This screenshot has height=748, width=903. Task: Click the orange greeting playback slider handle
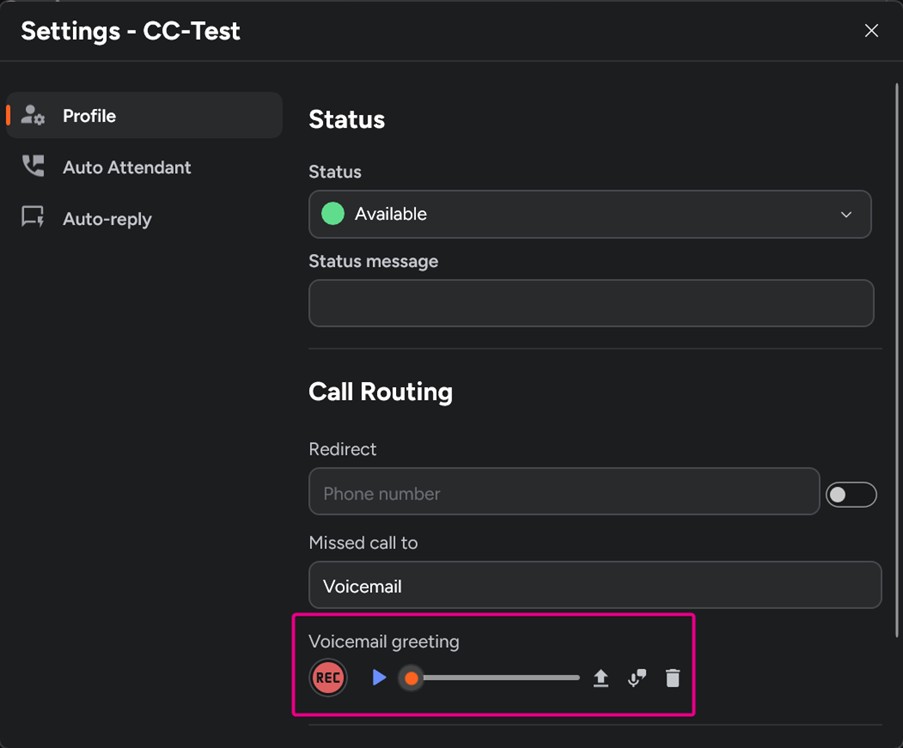[411, 678]
